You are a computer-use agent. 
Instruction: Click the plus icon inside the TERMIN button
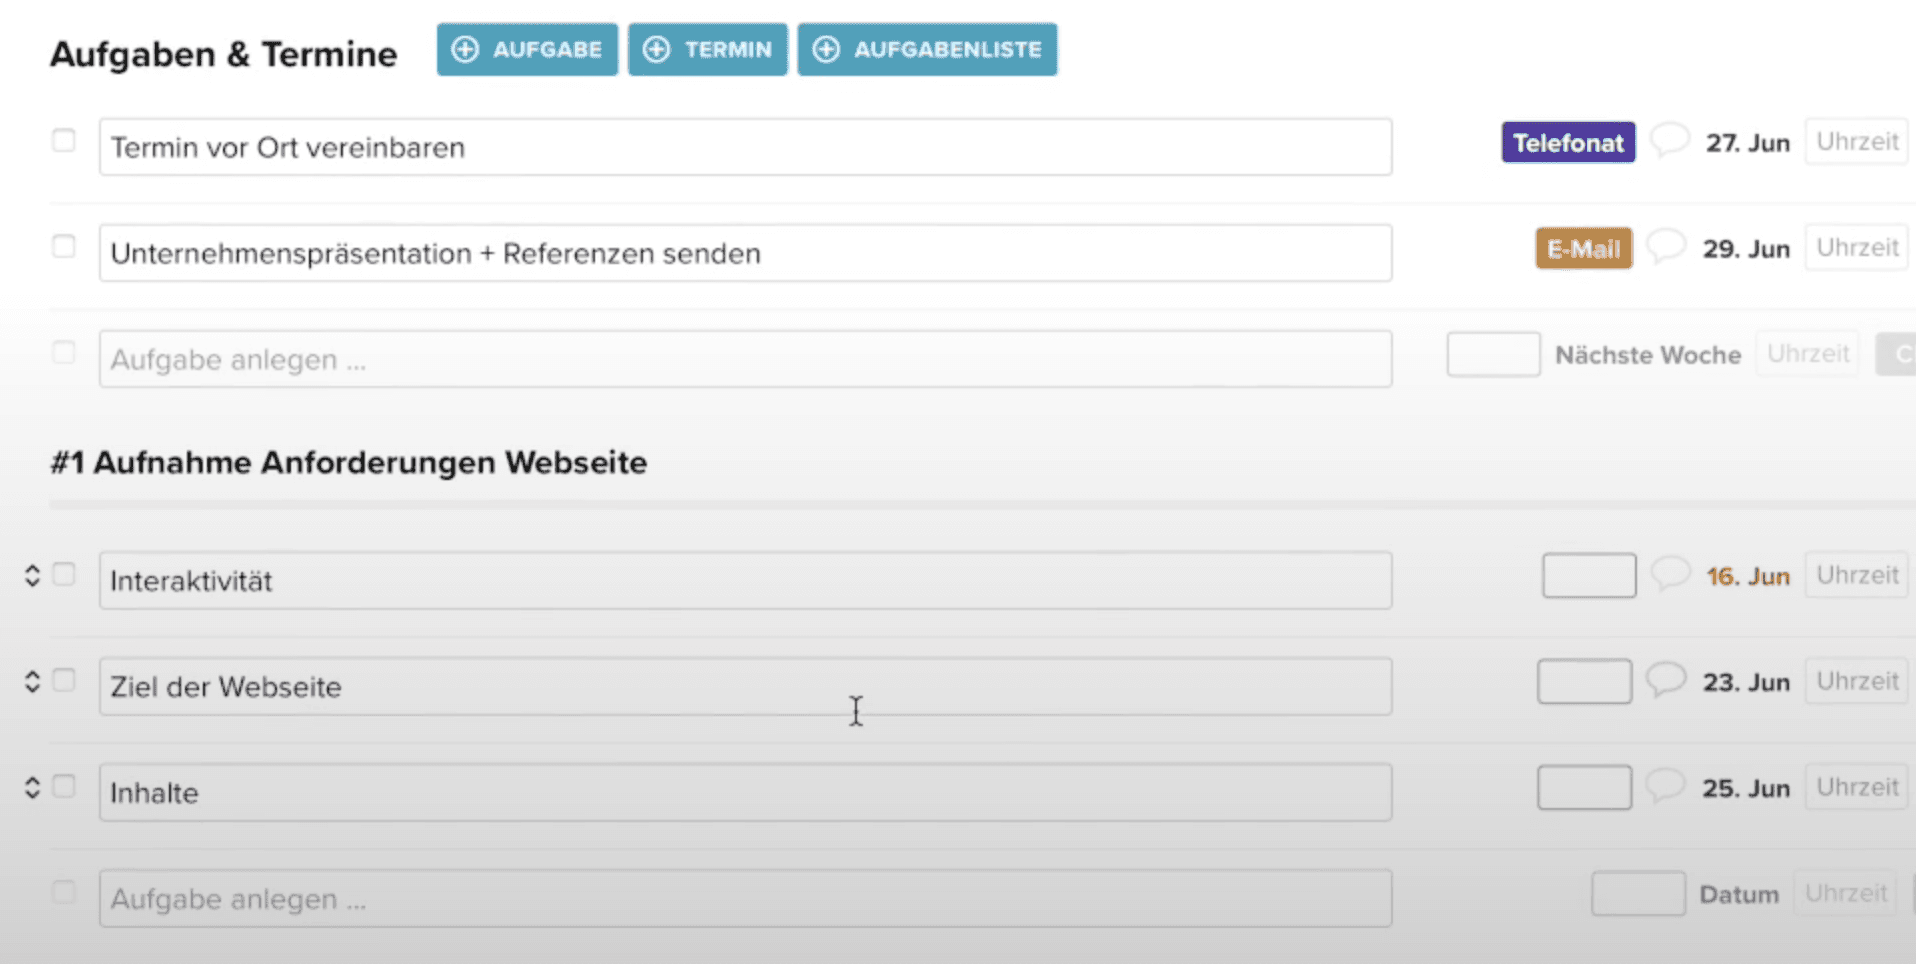tap(657, 48)
